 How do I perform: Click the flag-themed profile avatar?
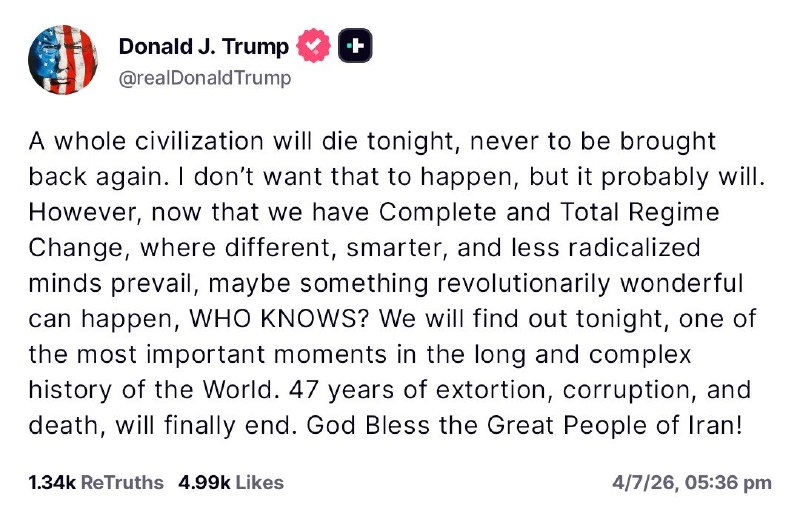click(x=62, y=58)
